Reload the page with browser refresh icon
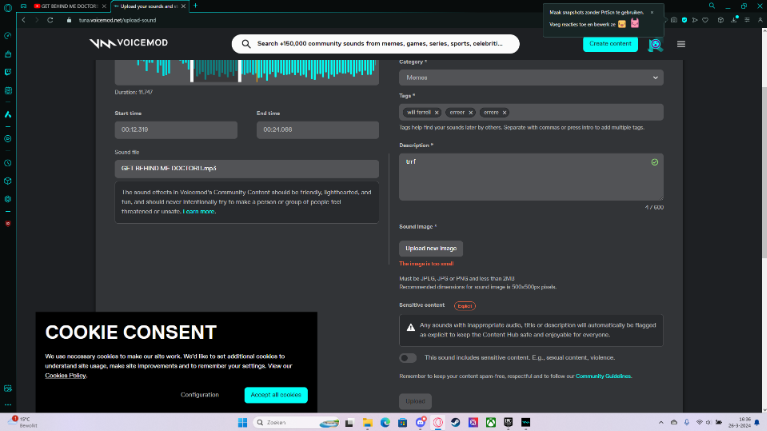This screenshot has height=431, width=767. [50, 20]
